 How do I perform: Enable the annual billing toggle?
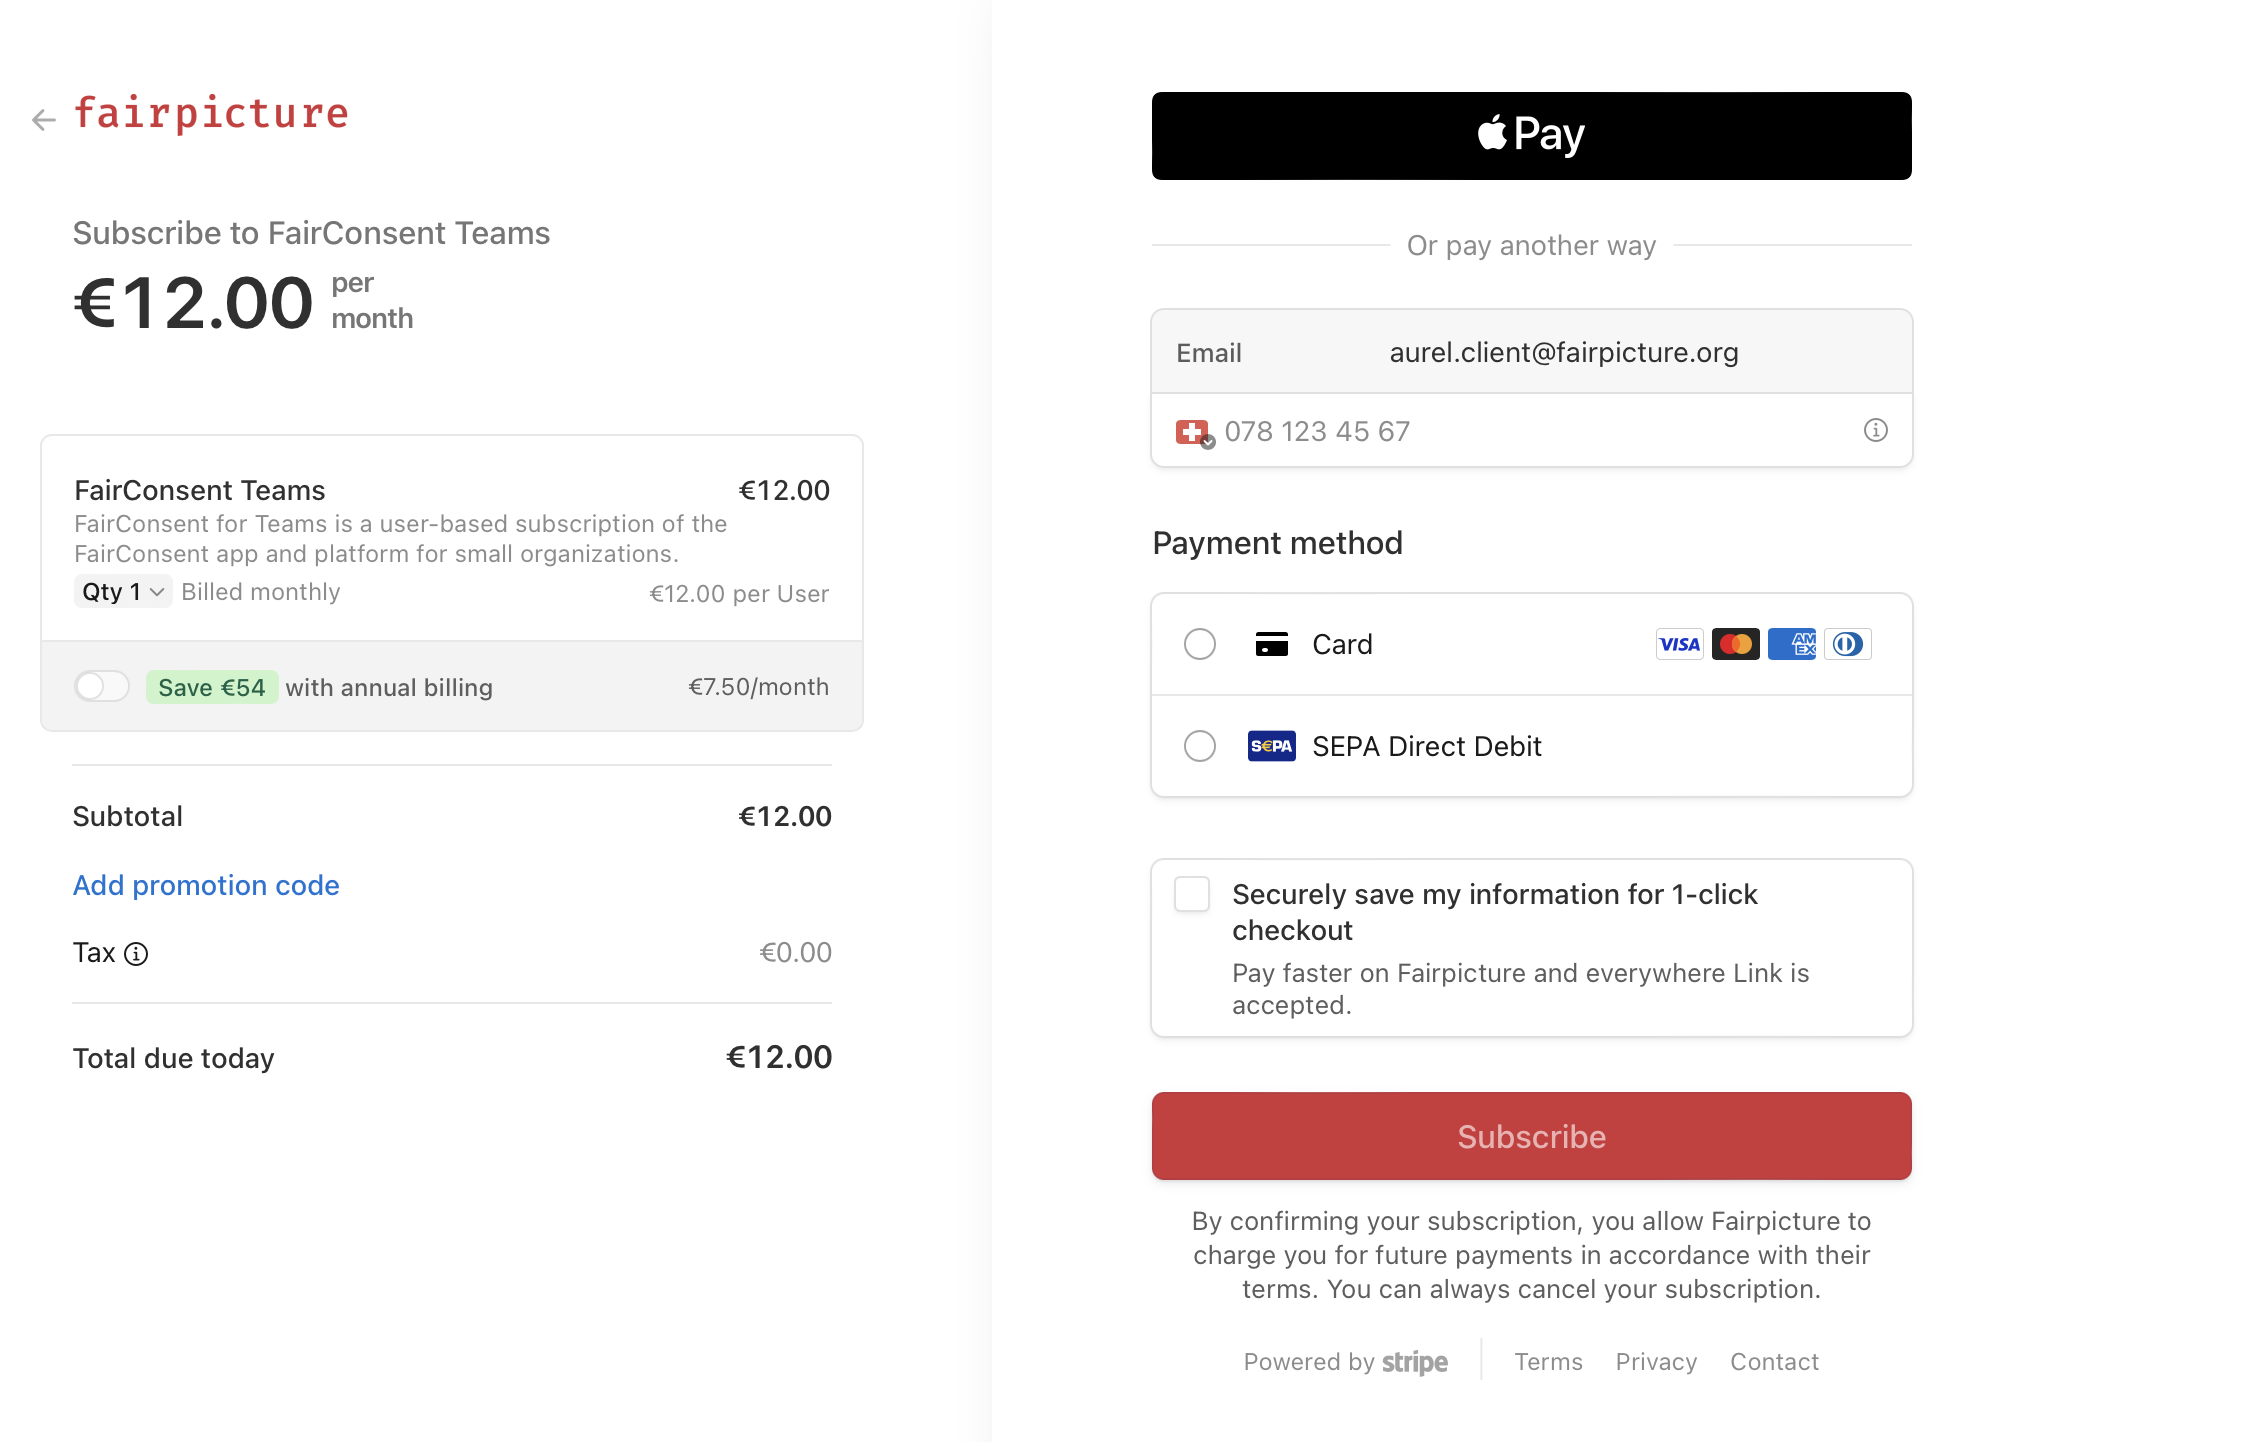(x=102, y=687)
